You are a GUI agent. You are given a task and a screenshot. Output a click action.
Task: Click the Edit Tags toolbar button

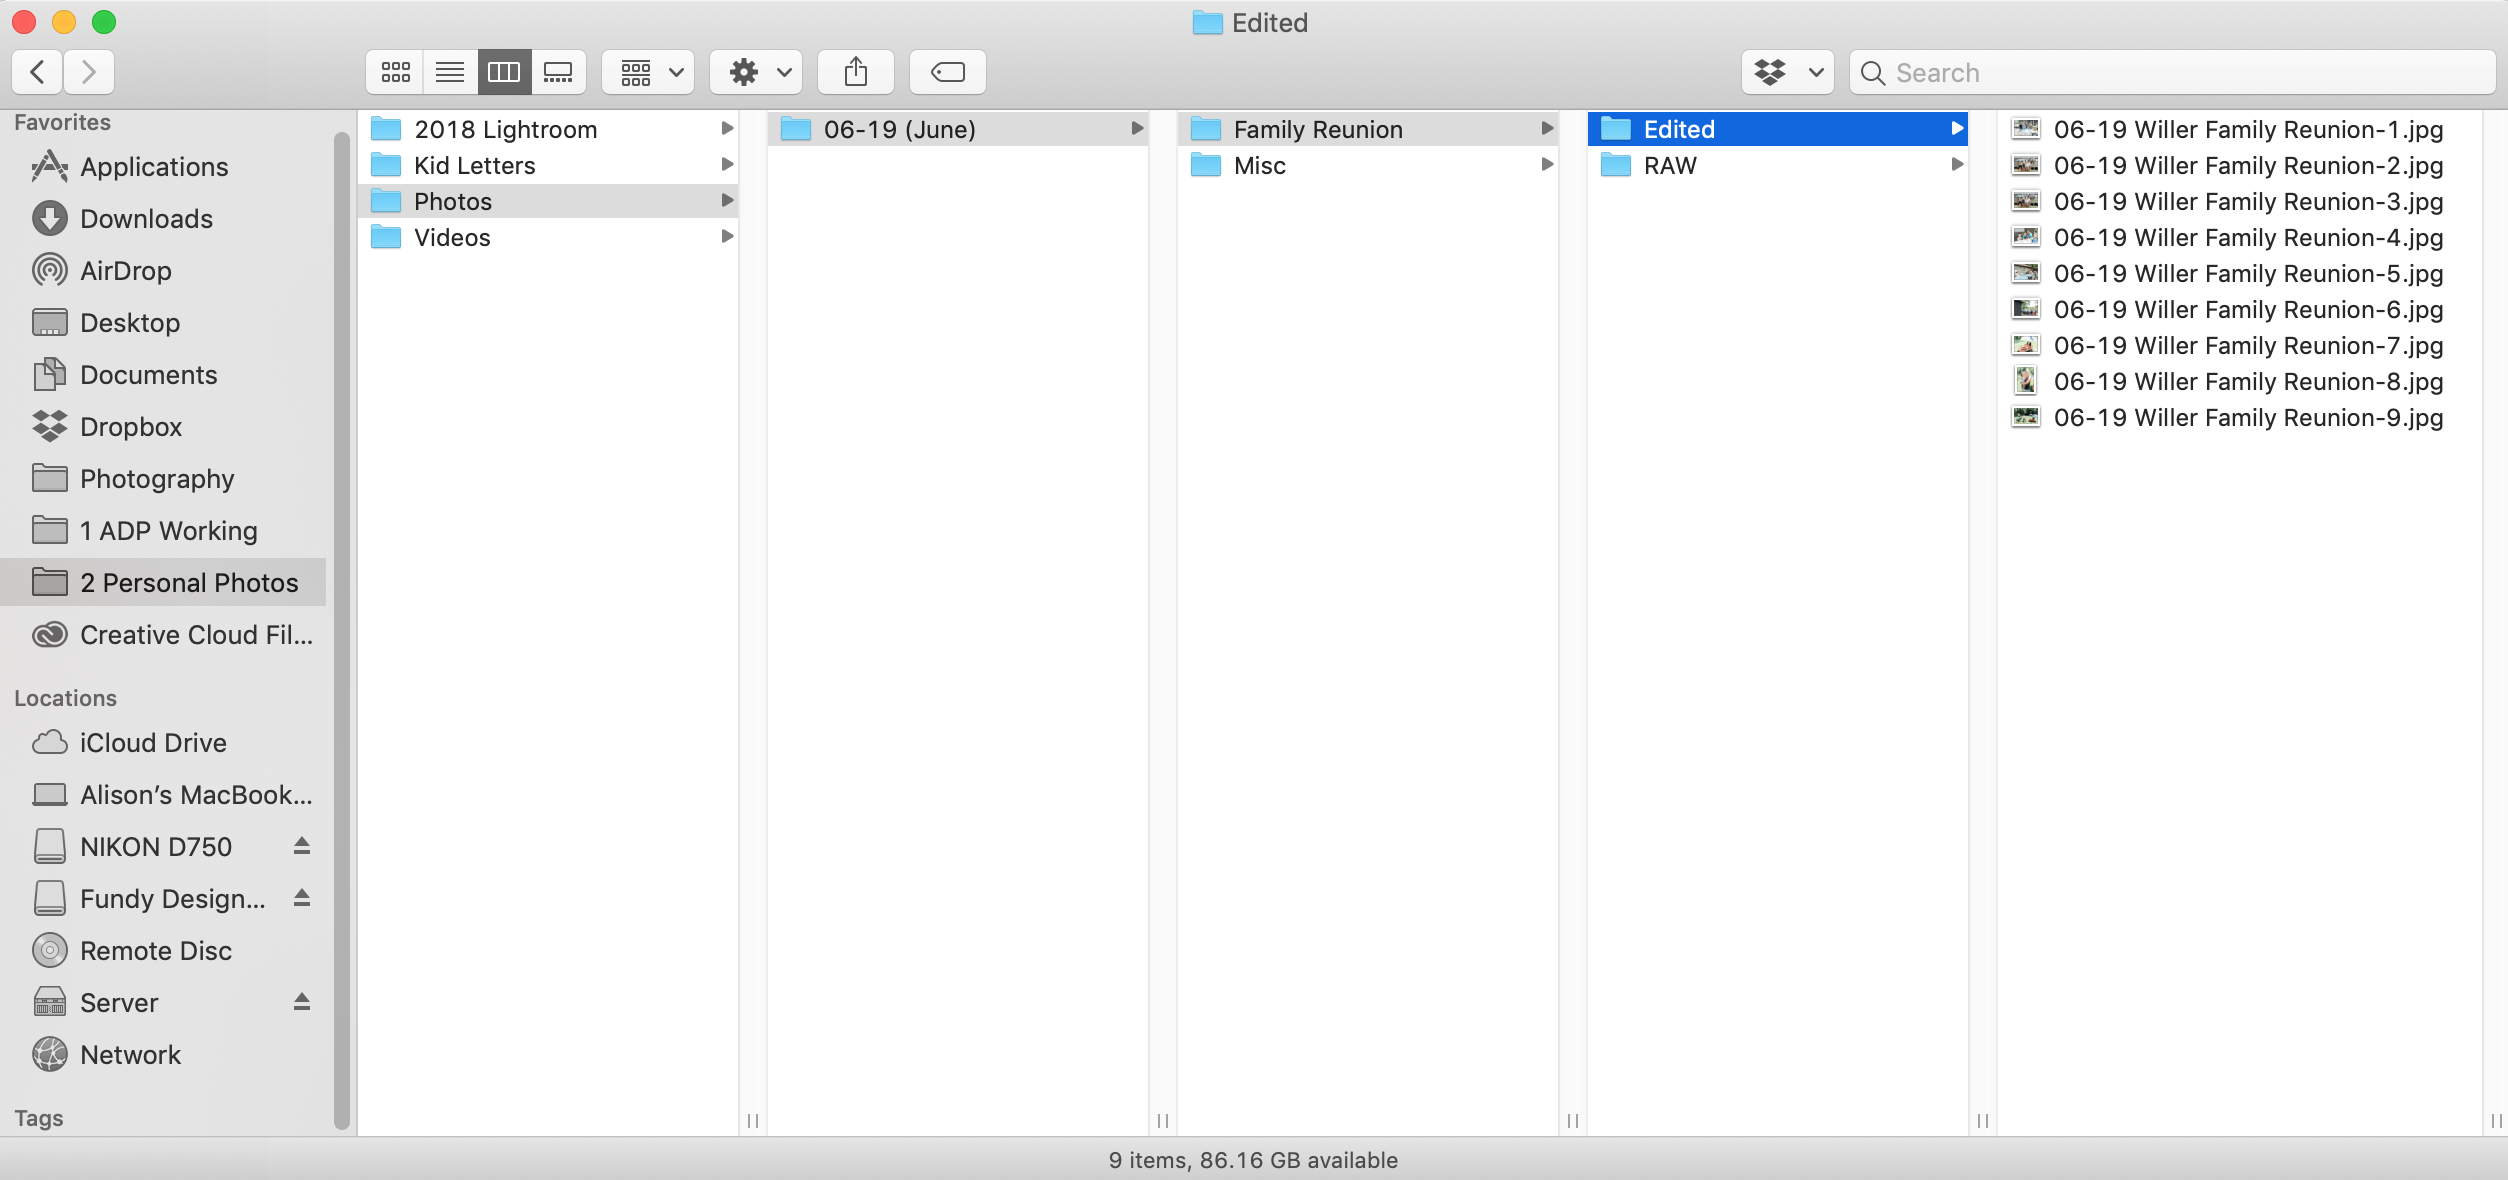(x=948, y=72)
